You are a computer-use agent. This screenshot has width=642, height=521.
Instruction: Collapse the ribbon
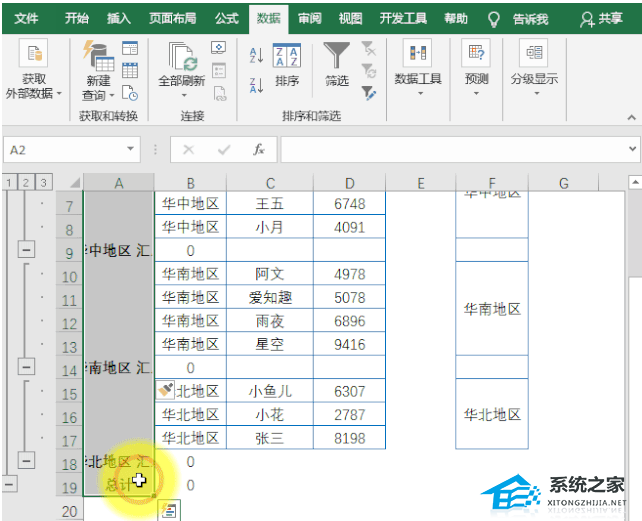click(631, 118)
